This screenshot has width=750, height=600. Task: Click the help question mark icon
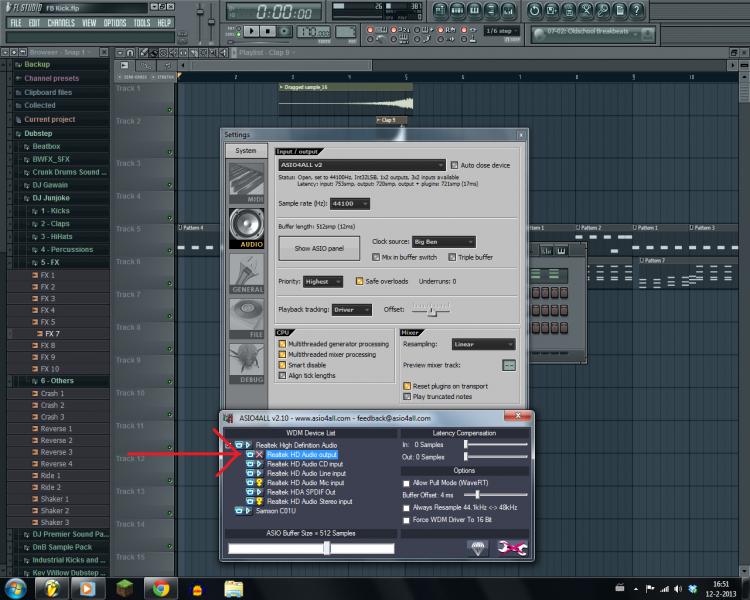(637, 10)
